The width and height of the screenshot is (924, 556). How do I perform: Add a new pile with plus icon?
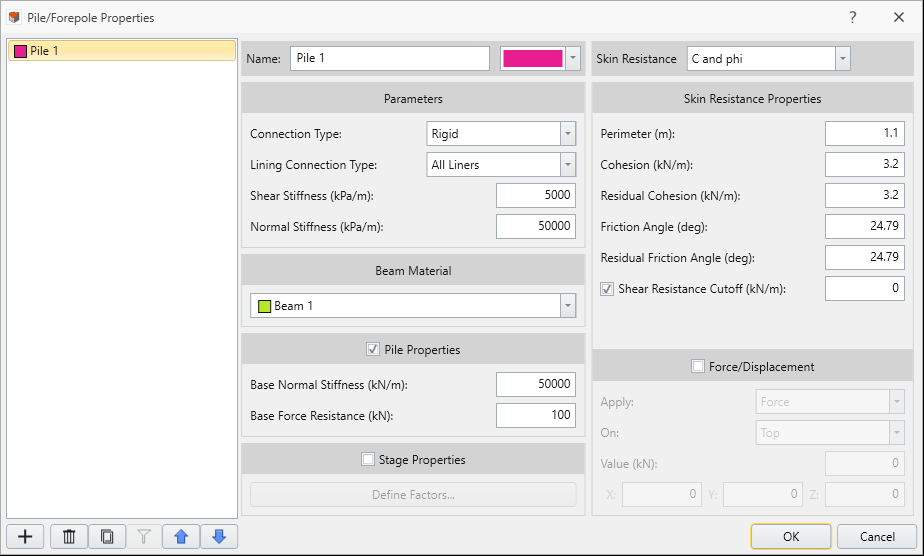point(25,537)
